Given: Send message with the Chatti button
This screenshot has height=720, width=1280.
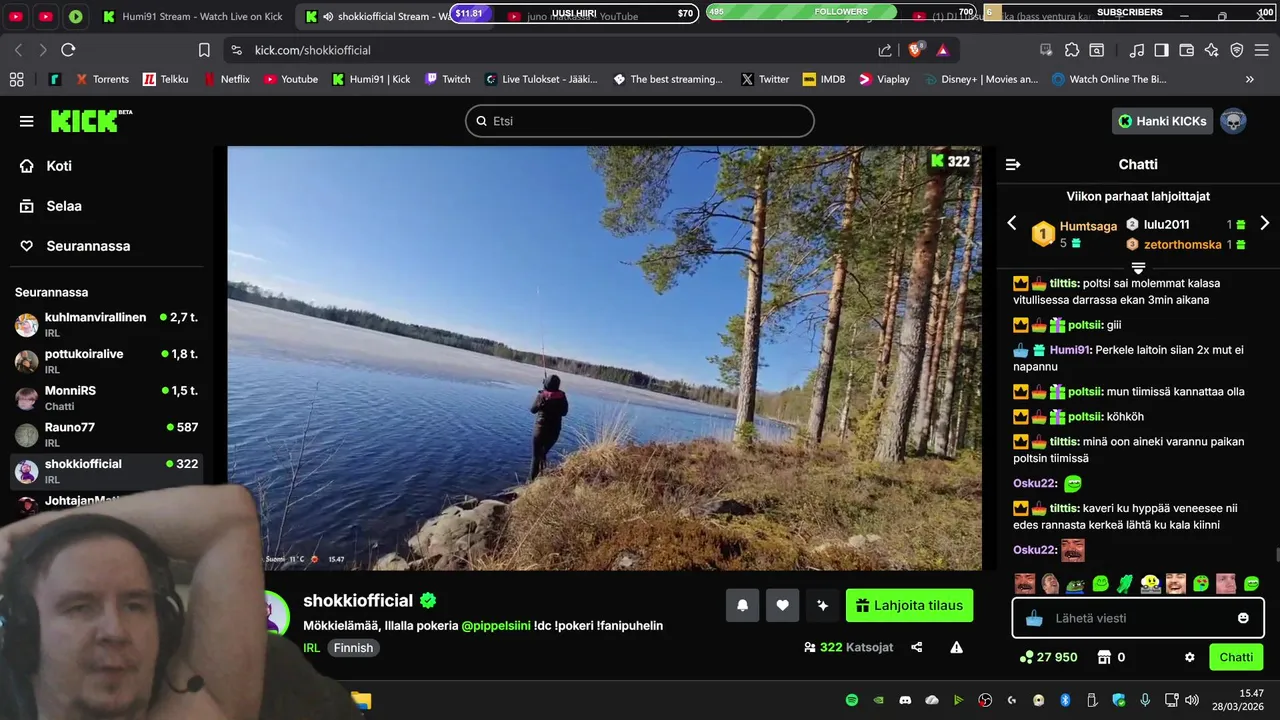Looking at the screenshot, I should (x=1236, y=657).
